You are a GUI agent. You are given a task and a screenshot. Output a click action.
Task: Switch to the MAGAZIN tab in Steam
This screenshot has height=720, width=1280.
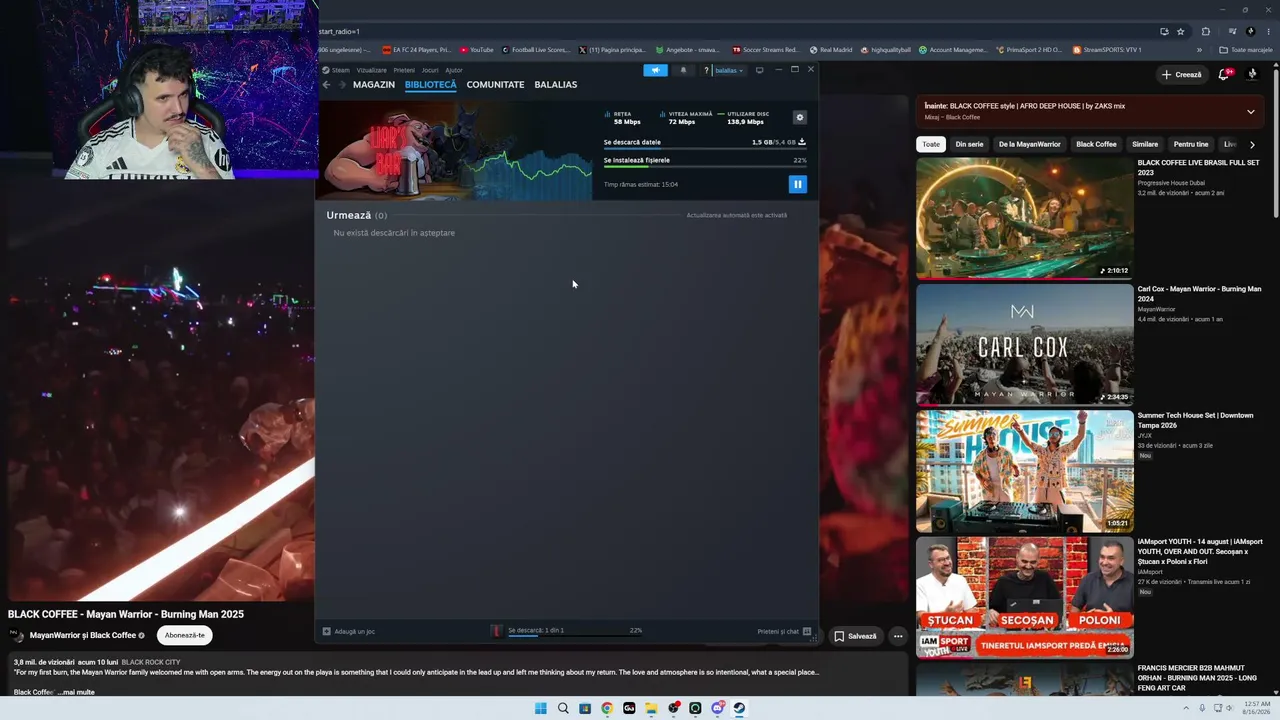point(374,85)
